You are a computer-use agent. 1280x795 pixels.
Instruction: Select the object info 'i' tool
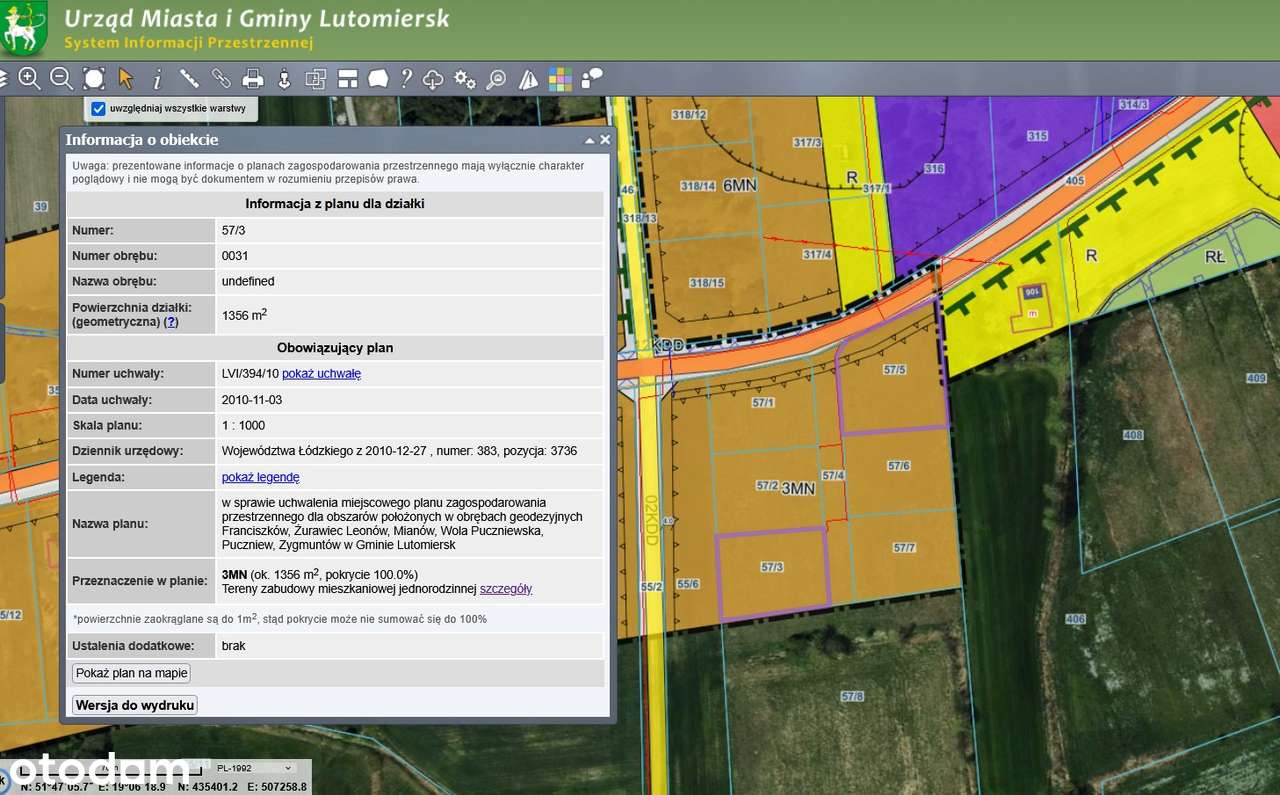(157, 78)
